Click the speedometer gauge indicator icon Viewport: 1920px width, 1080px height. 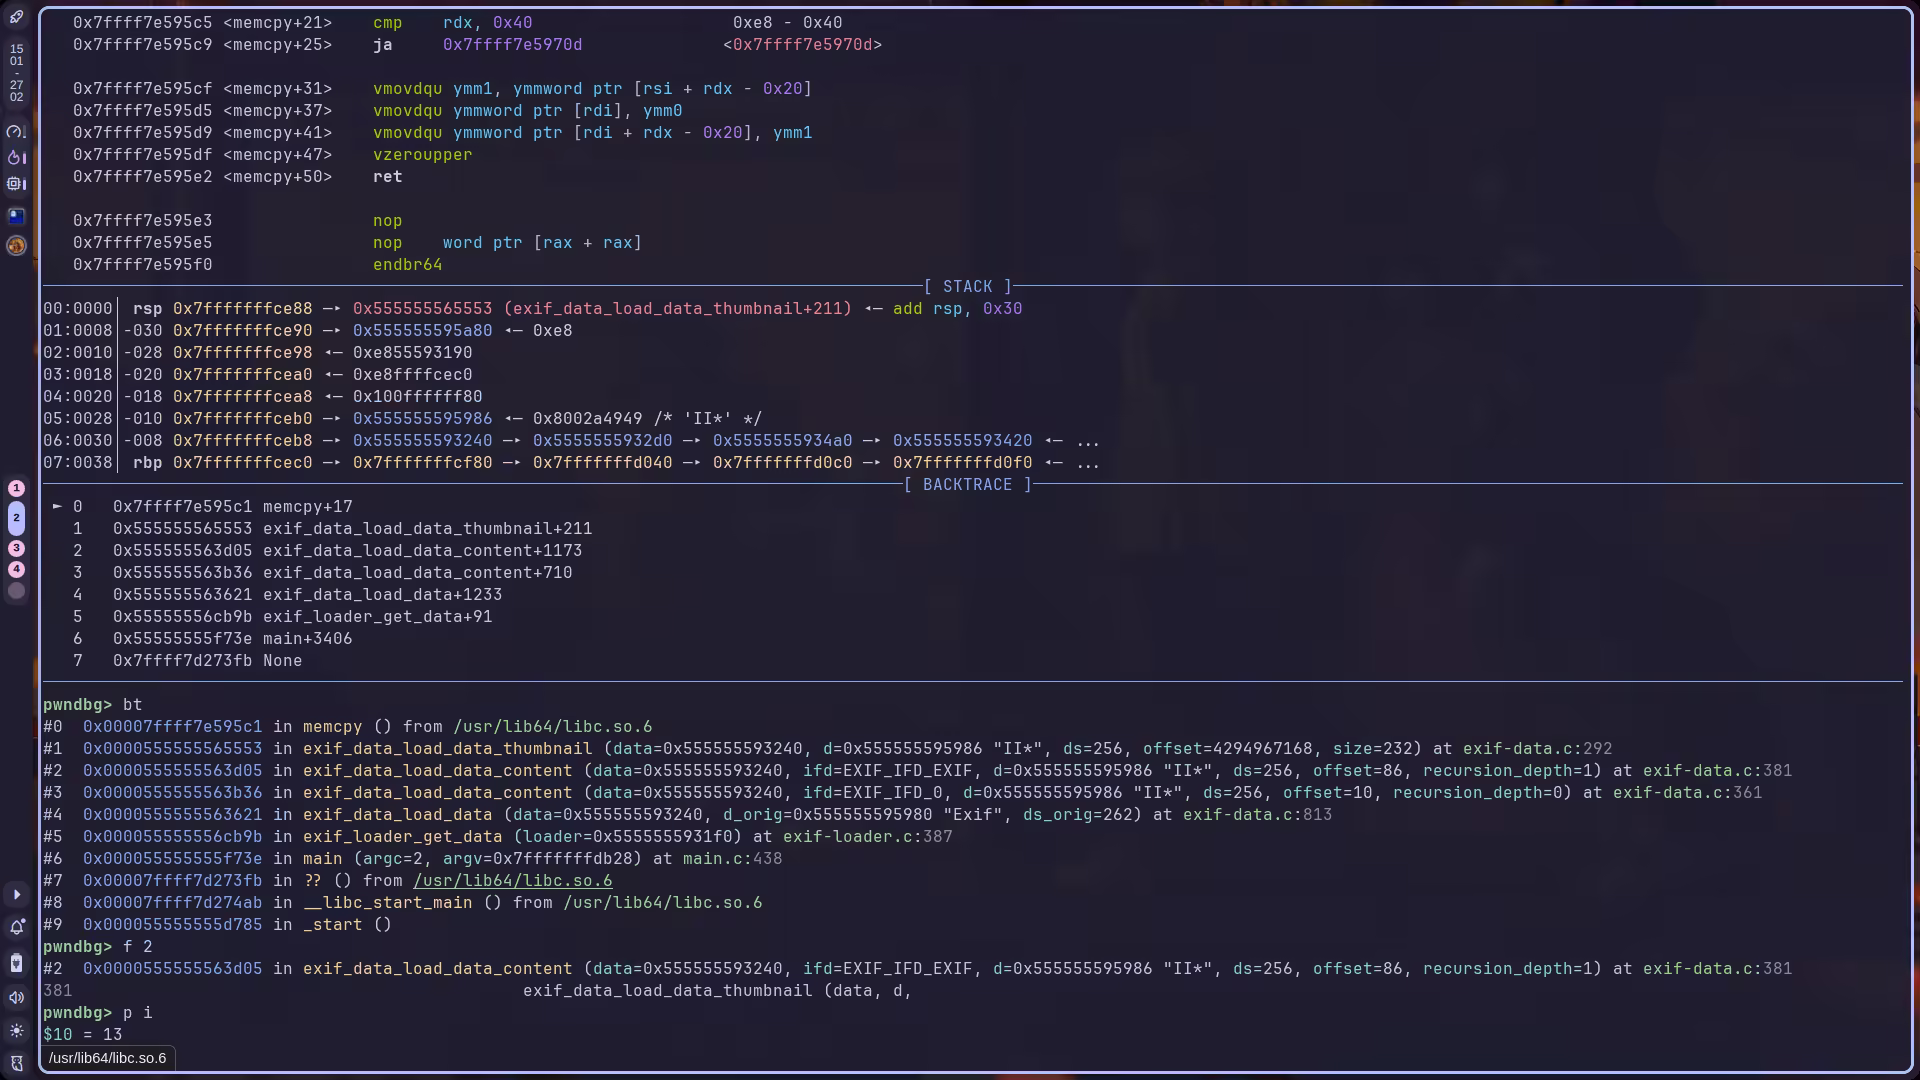(15, 131)
